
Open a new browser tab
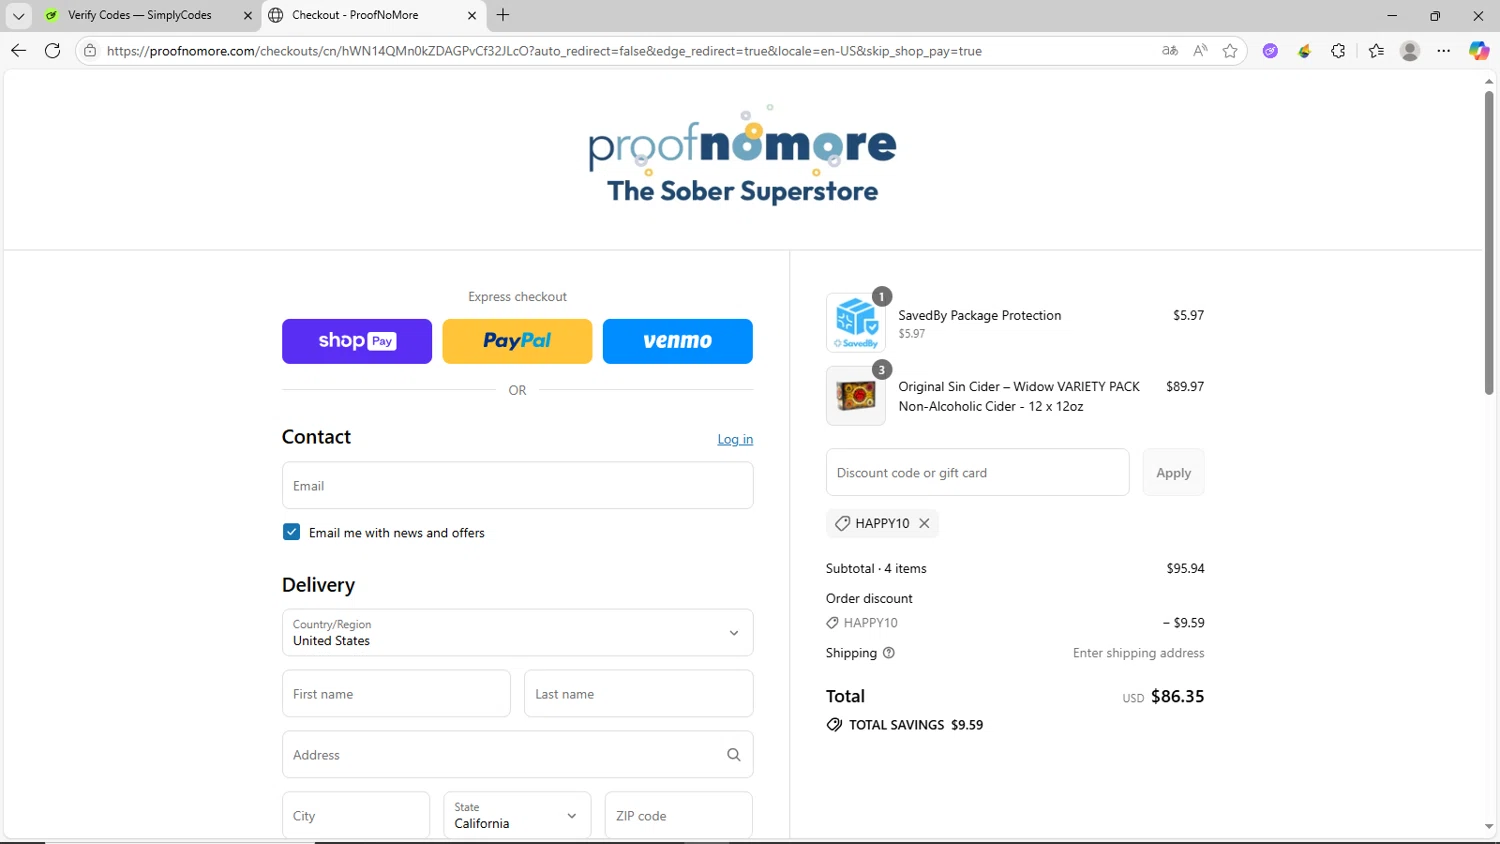(x=503, y=15)
